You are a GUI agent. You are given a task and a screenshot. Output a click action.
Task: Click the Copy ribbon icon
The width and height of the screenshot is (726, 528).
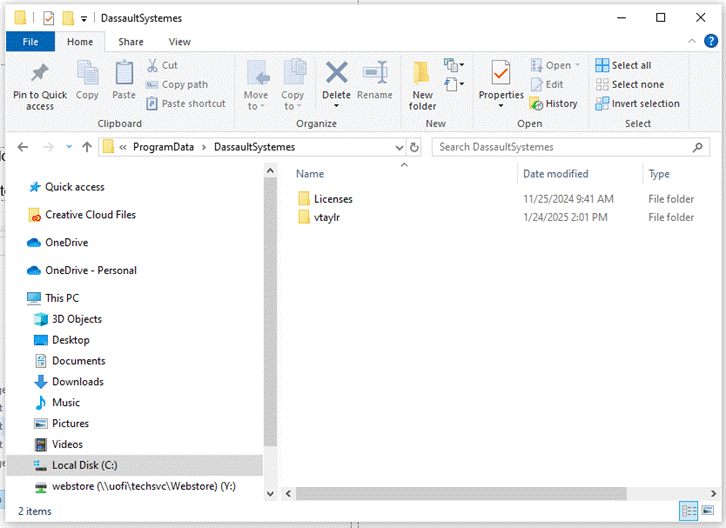(87, 73)
